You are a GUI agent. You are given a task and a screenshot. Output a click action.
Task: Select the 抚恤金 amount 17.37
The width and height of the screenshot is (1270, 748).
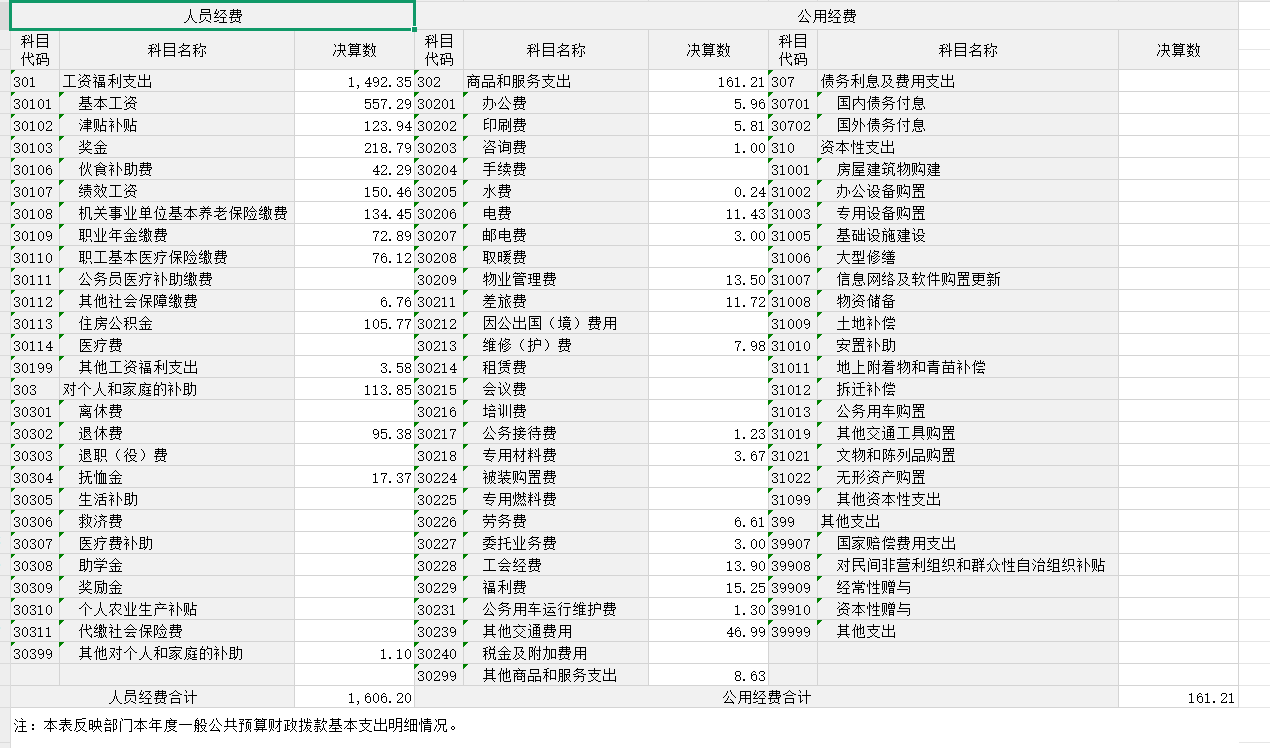[x=354, y=478]
